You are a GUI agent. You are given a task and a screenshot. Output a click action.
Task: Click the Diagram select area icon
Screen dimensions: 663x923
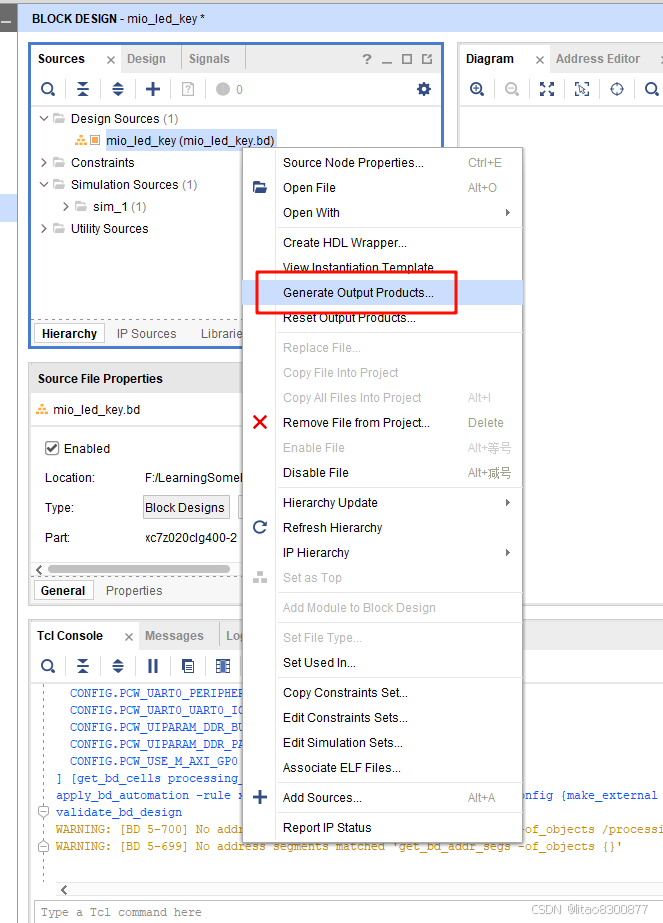point(582,89)
